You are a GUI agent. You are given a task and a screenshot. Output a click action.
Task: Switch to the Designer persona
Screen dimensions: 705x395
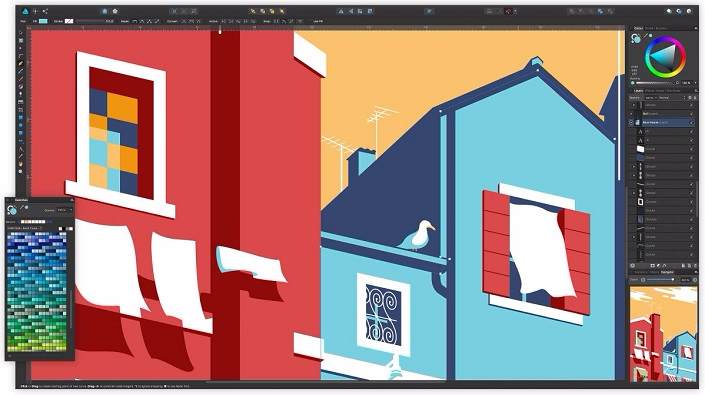[x=26, y=11]
